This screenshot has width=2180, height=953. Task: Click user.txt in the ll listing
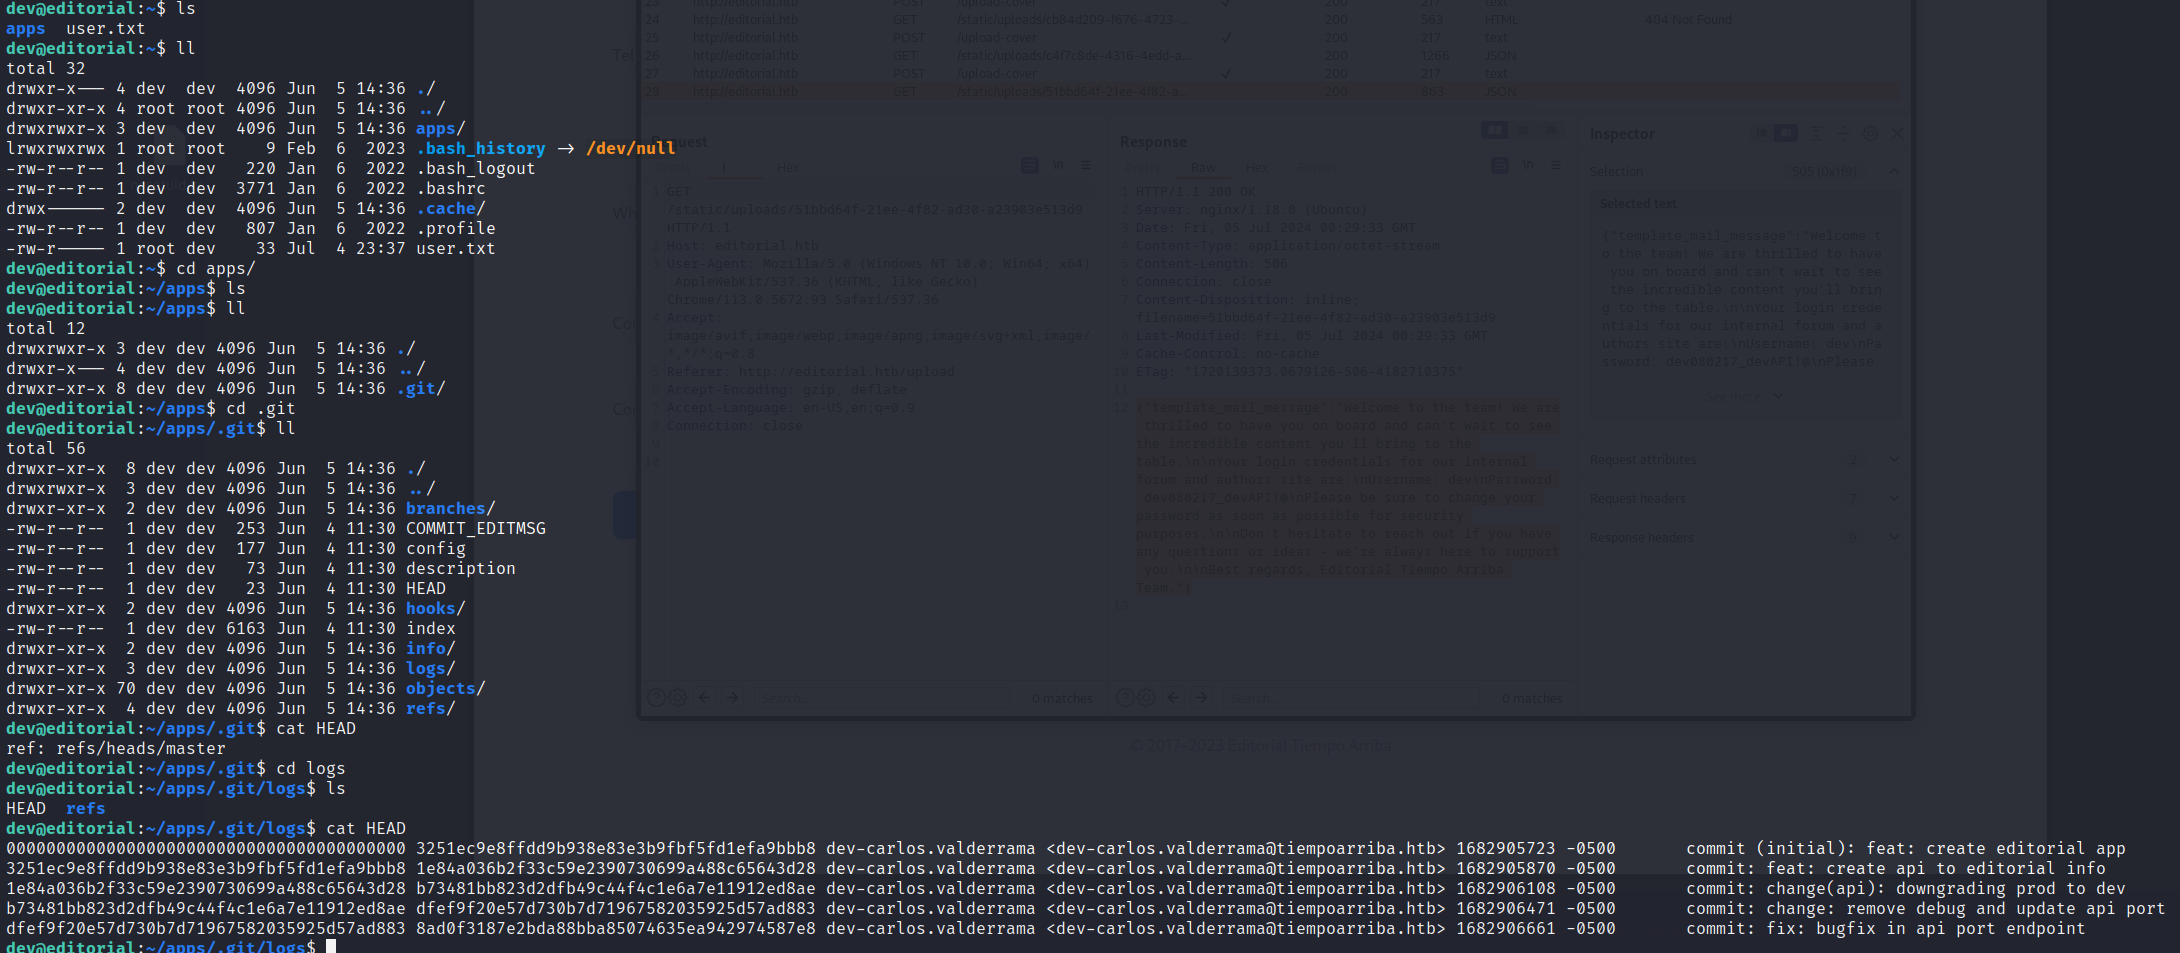click(456, 248)
